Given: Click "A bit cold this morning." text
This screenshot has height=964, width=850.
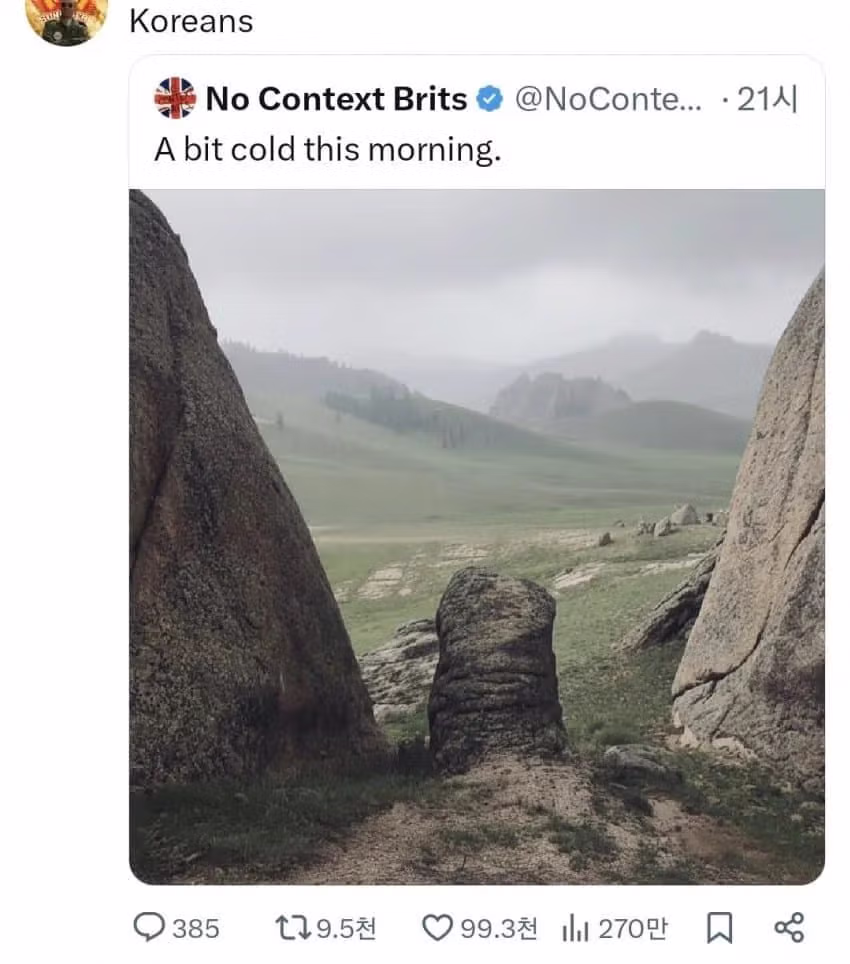Looking at the screenshot, I should pyautogui.click(x=327, y=150).
